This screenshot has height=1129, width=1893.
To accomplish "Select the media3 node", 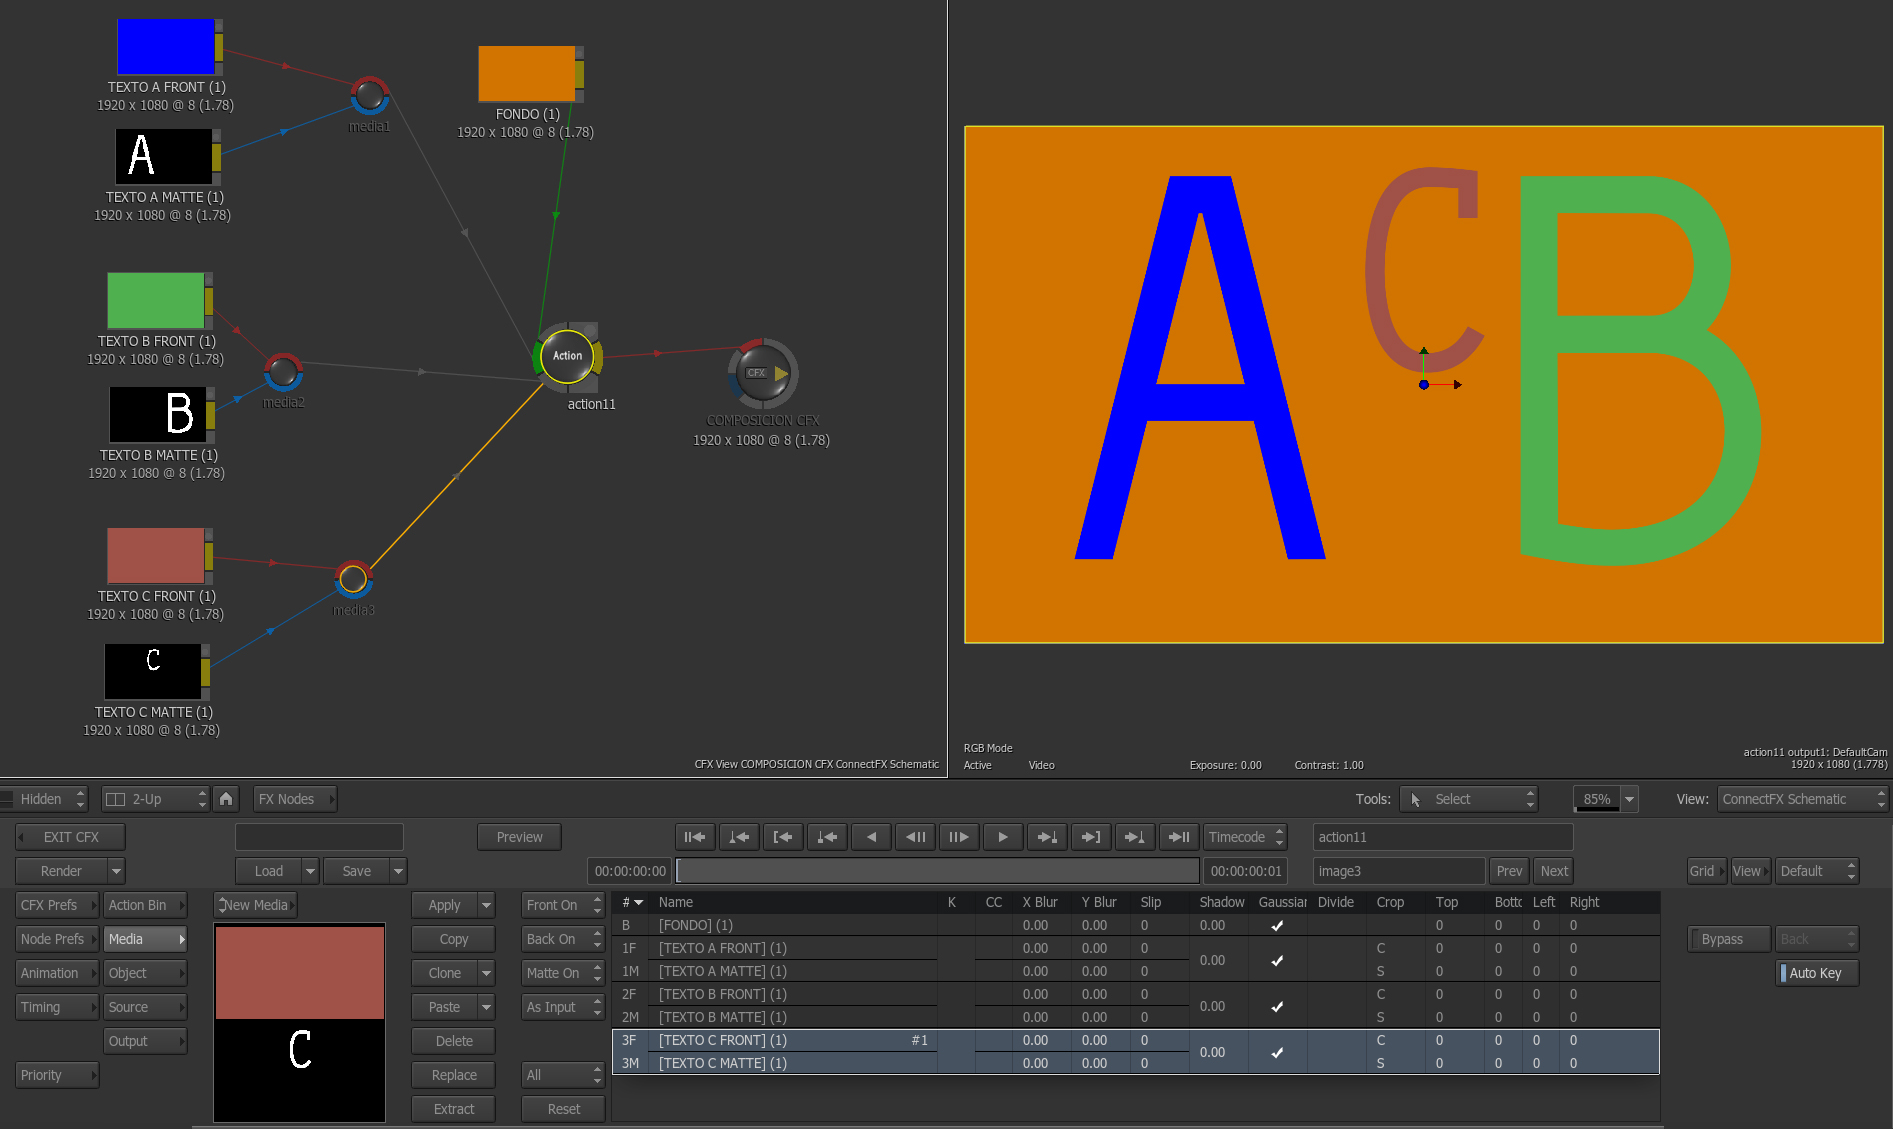I will pyautogui.click(x=353, y=579).
